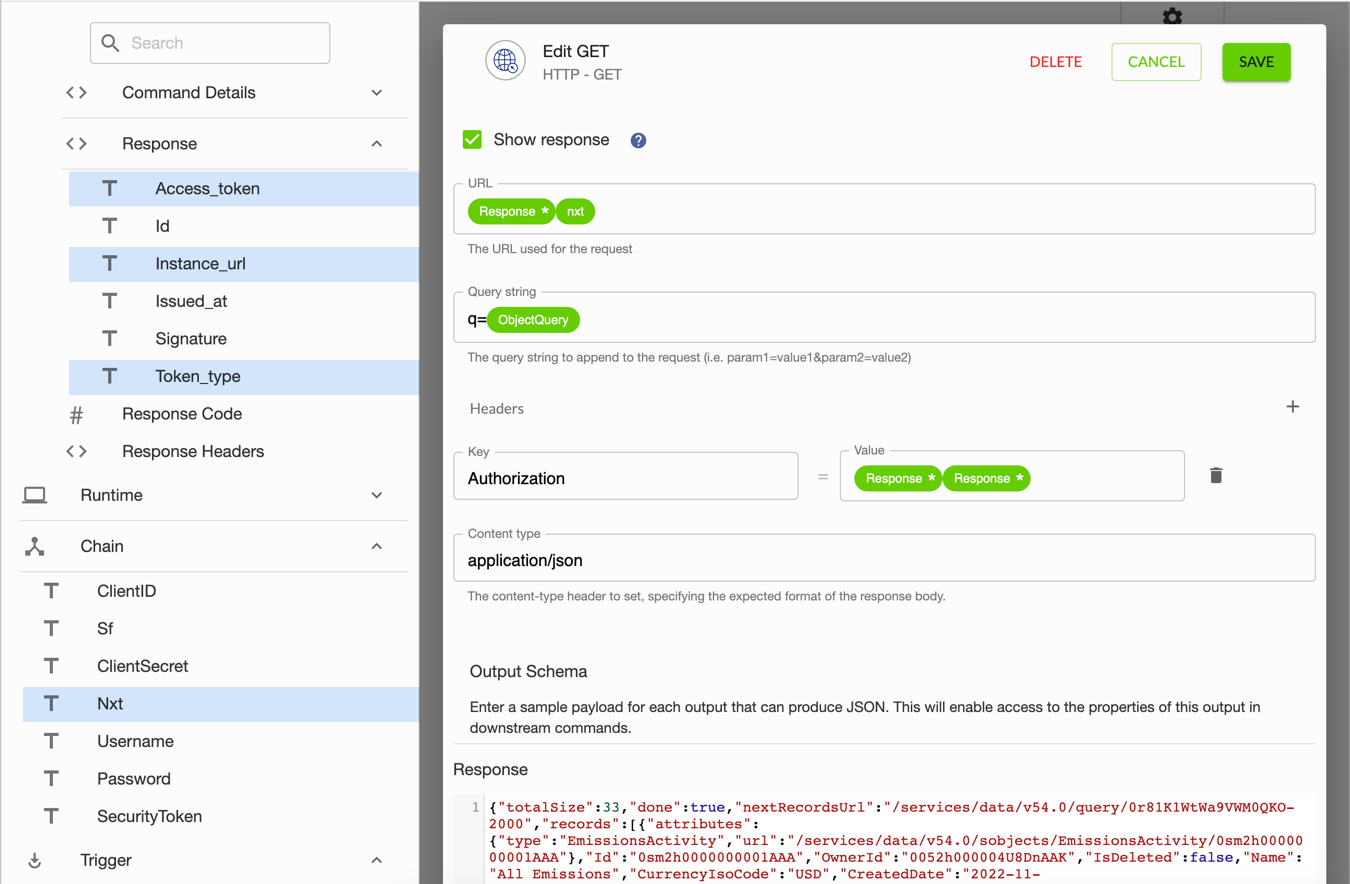The width and height of the screenshot is (1350, 884).
Task: Select the Id variable row
Action: click(x=244, y=226)
